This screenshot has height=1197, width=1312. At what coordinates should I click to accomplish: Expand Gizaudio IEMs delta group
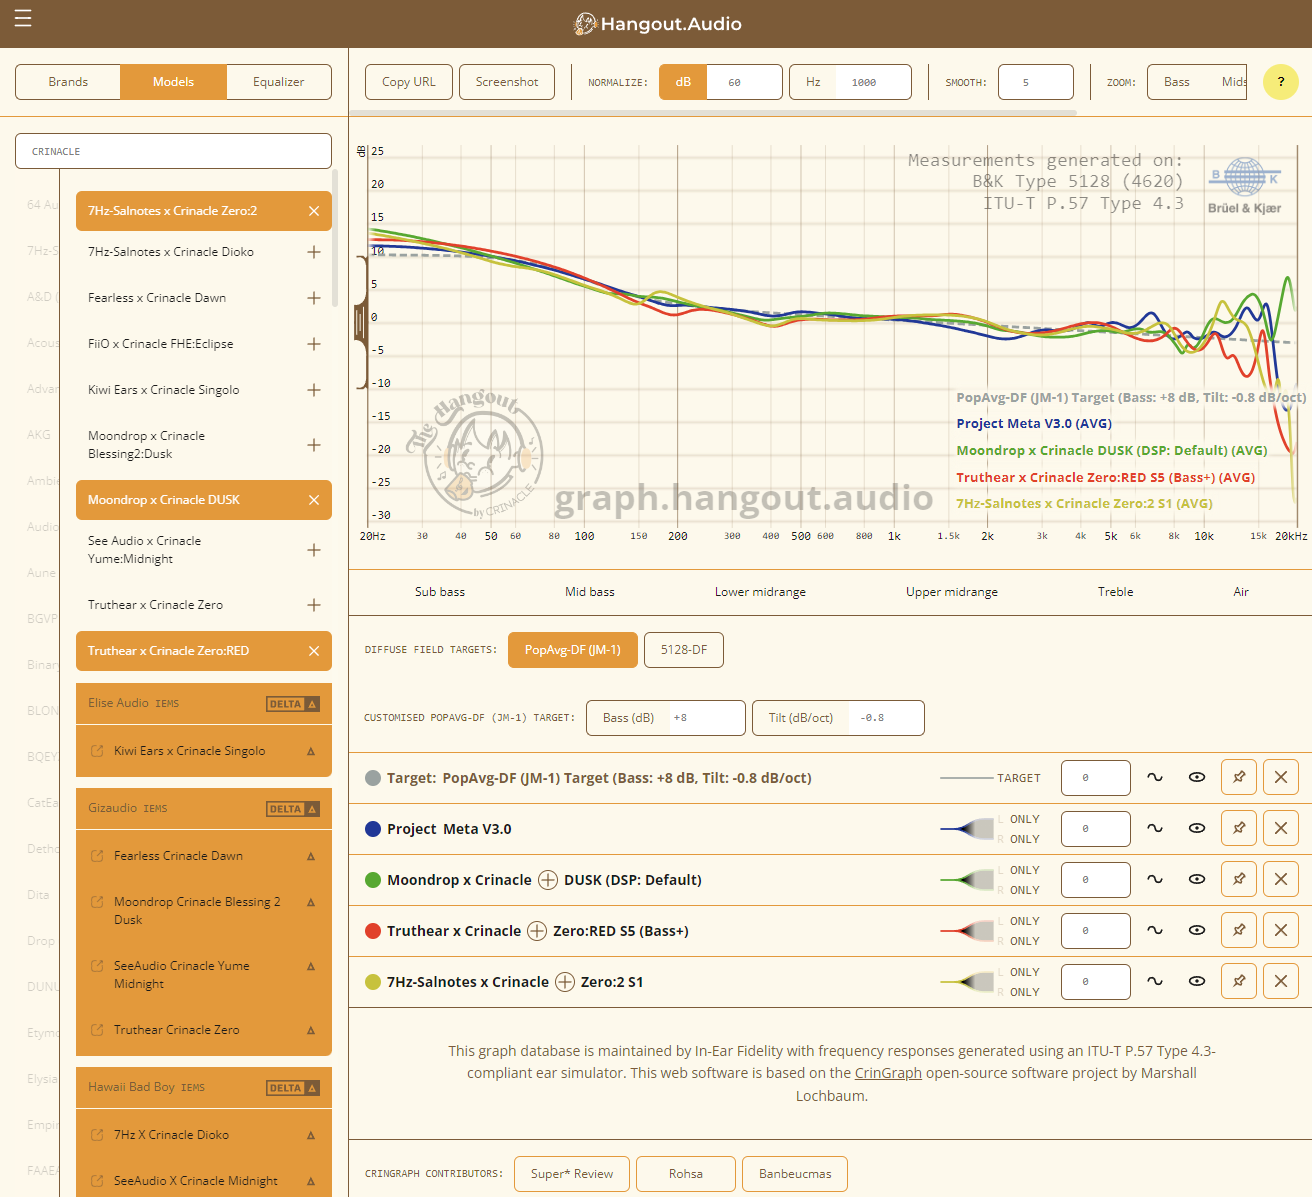tap(204, 808)
